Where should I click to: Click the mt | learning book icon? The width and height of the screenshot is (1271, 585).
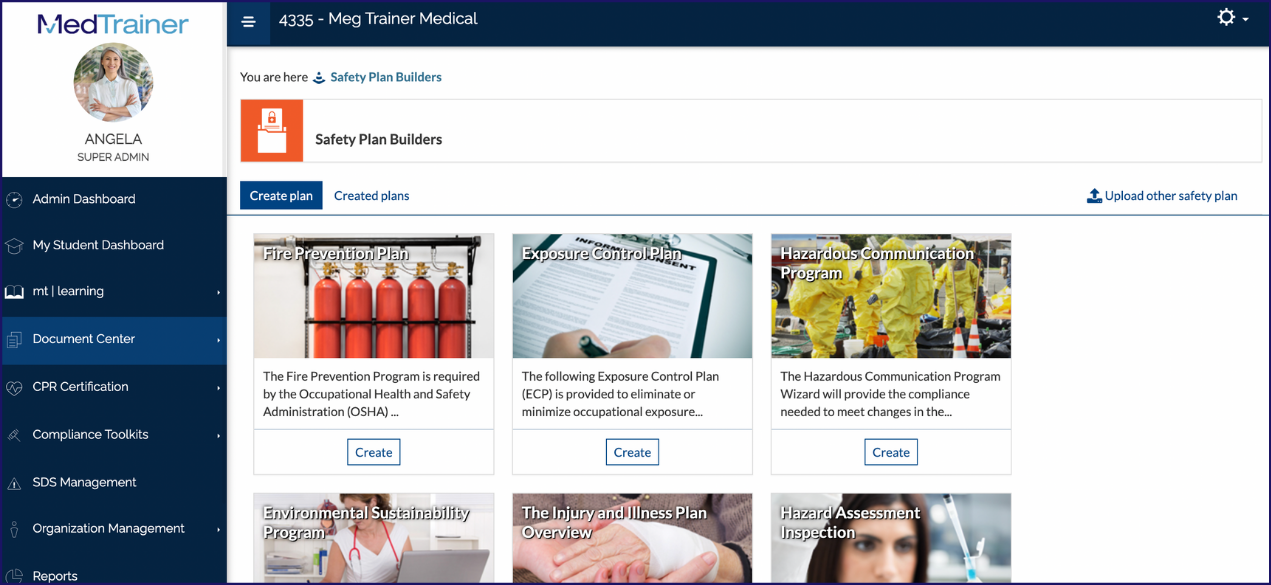click(x=14, y=292)
